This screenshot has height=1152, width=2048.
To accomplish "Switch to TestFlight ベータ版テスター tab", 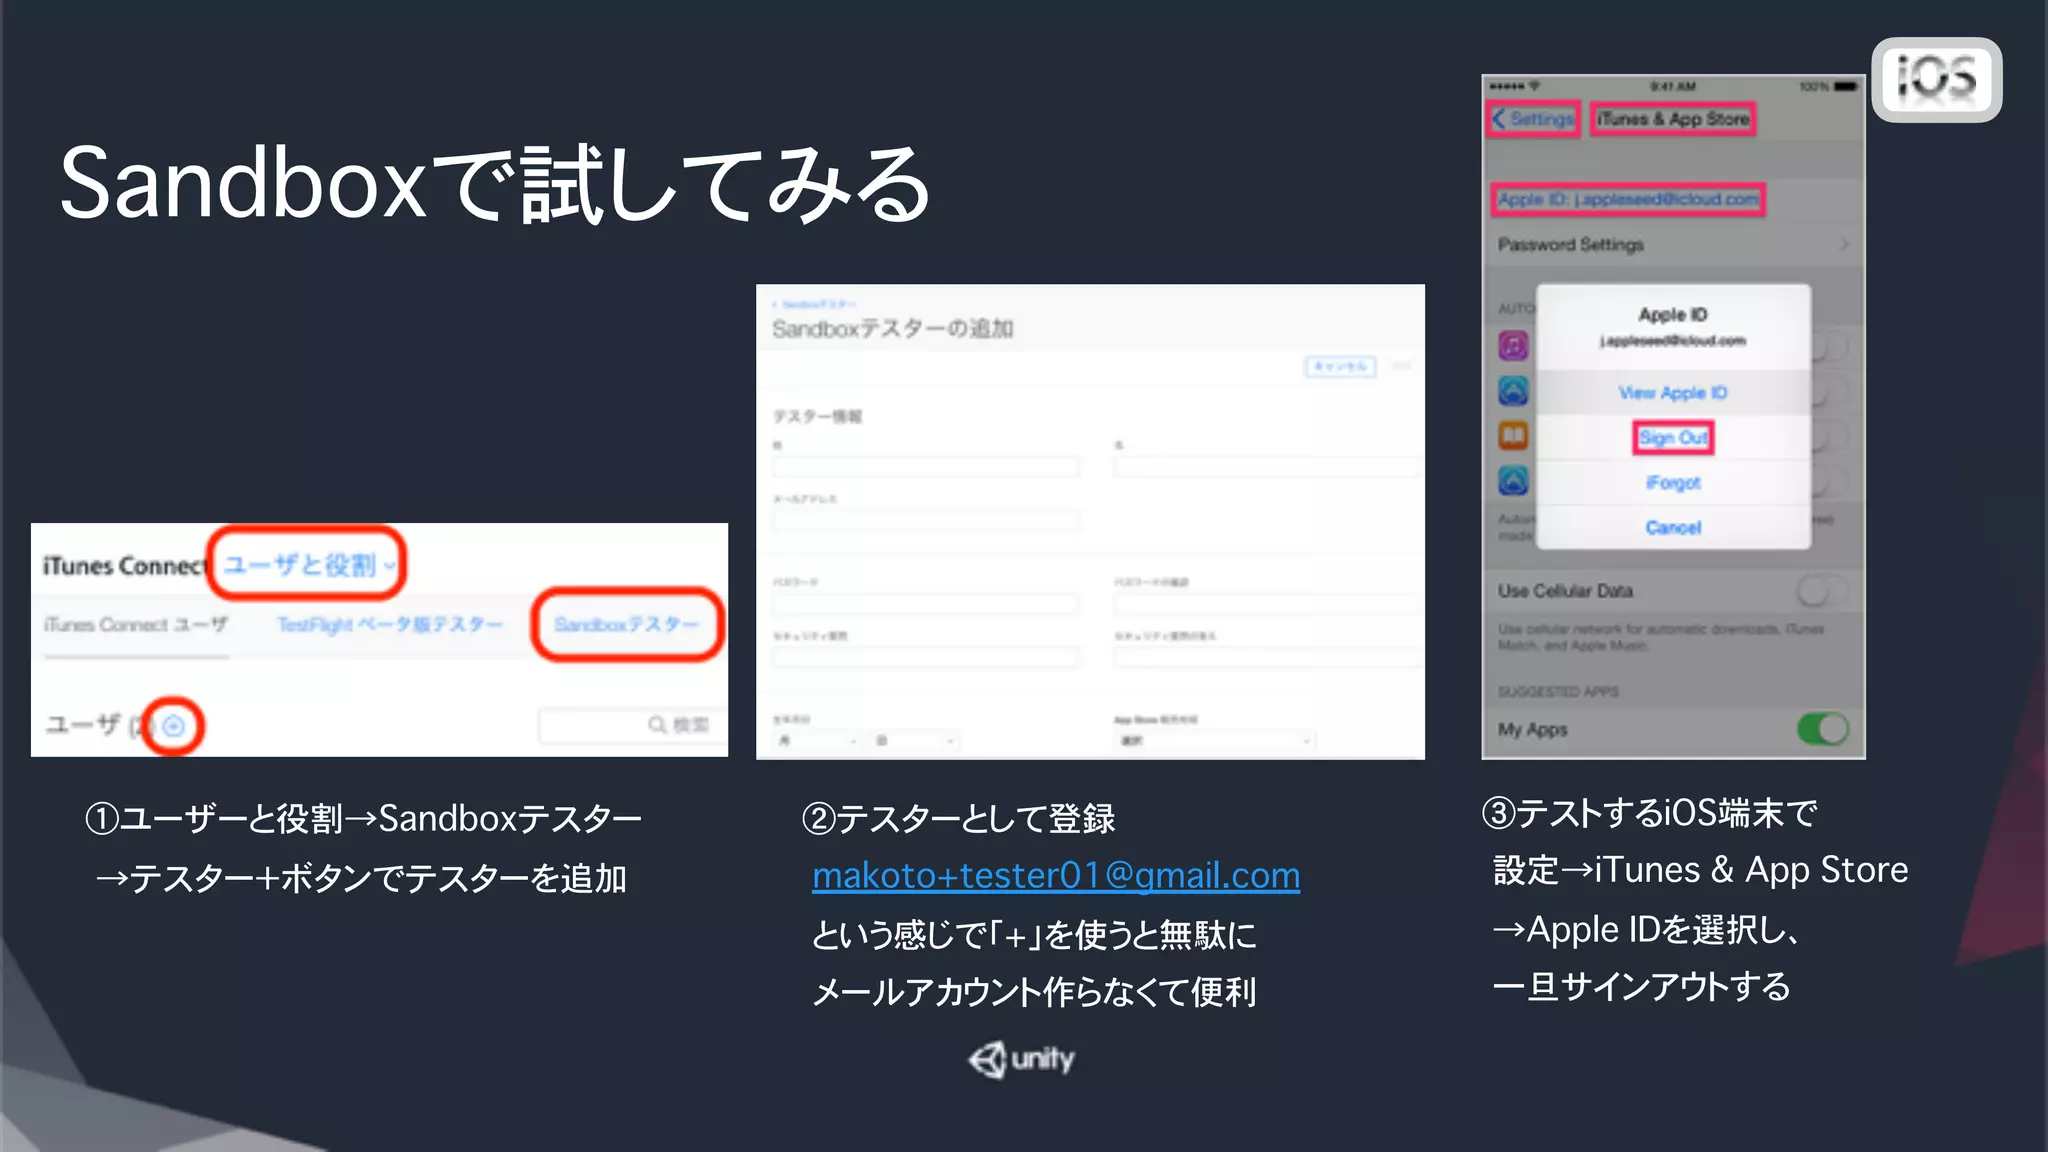I will click(x=390, y=625).
